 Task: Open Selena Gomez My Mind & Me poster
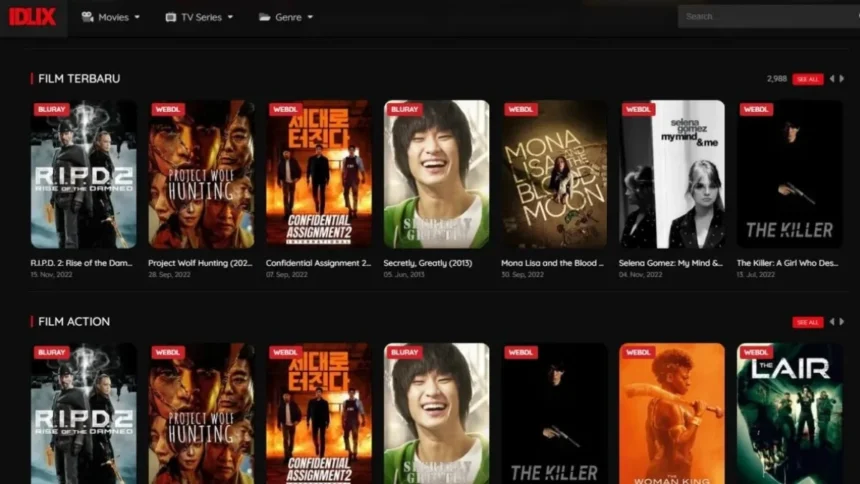click(x=672, y=174)
